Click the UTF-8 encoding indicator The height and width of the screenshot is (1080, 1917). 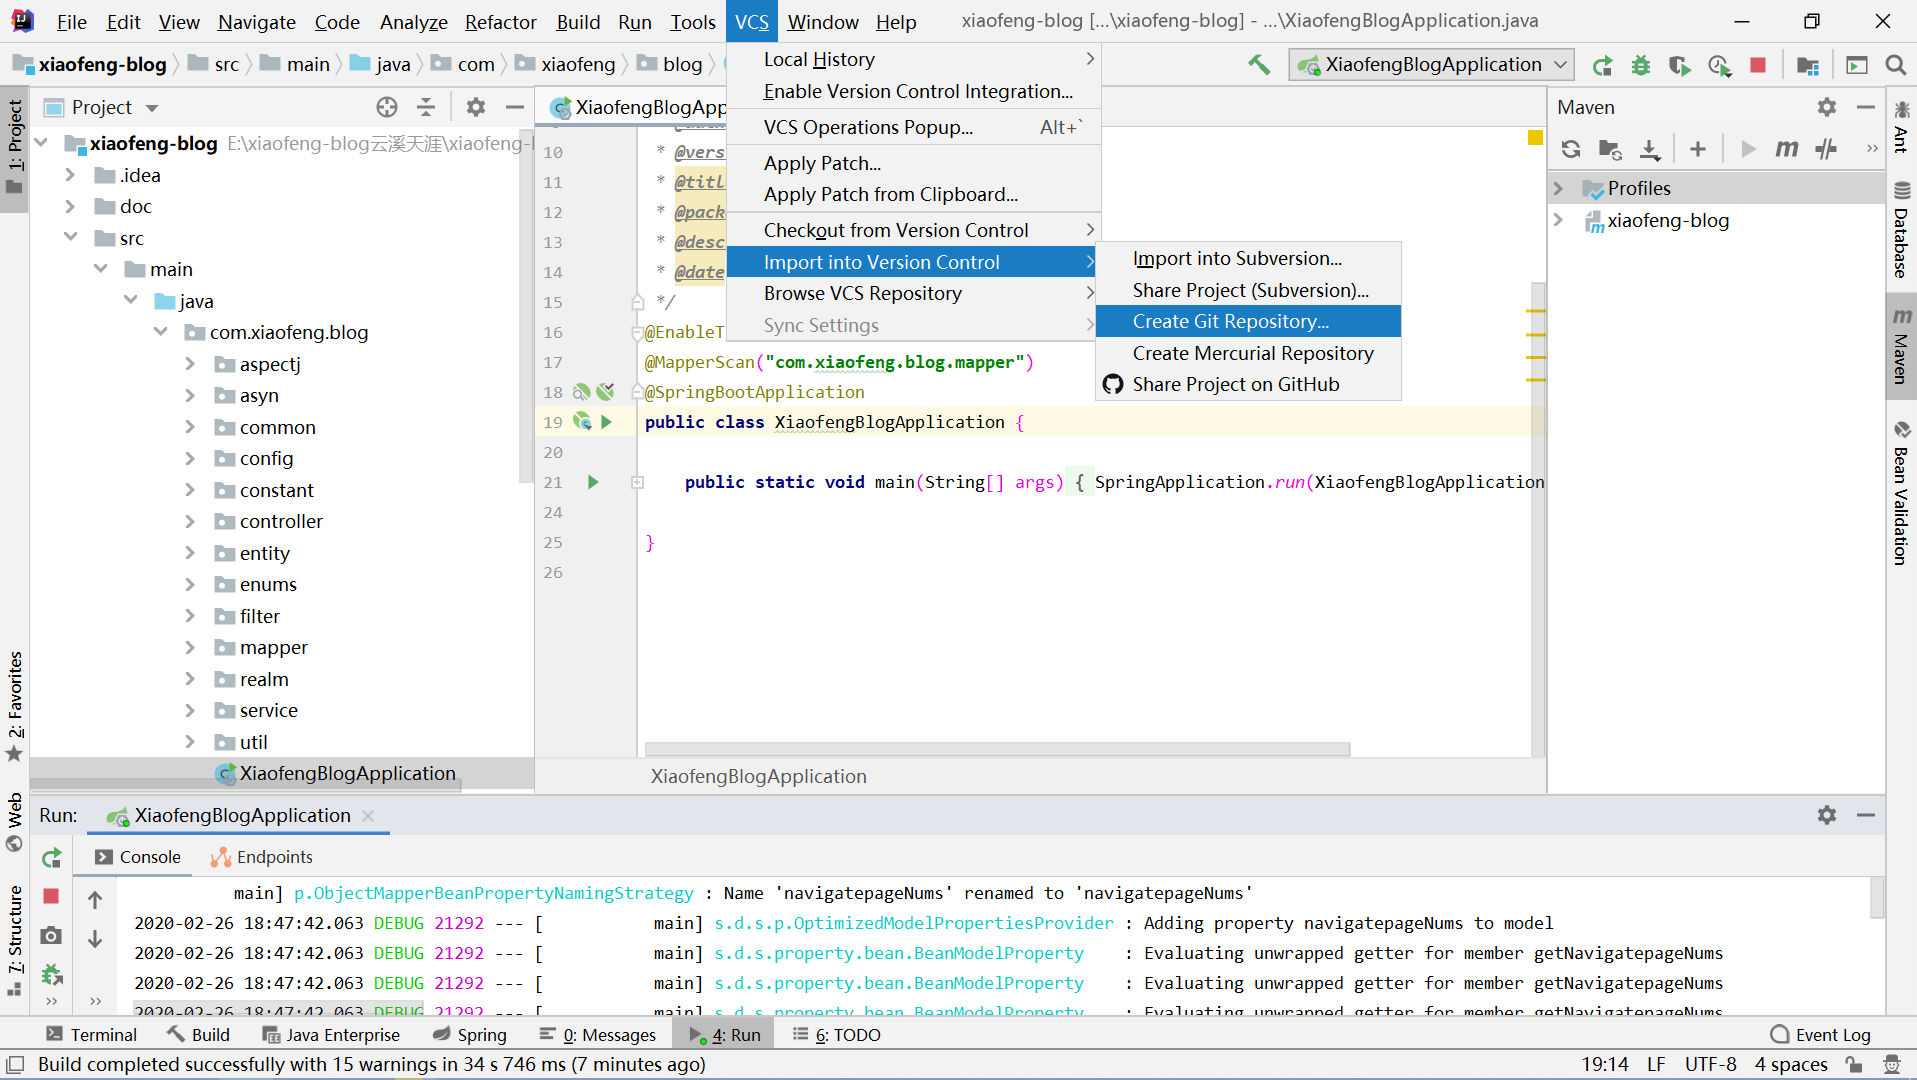[1710, 1064]
